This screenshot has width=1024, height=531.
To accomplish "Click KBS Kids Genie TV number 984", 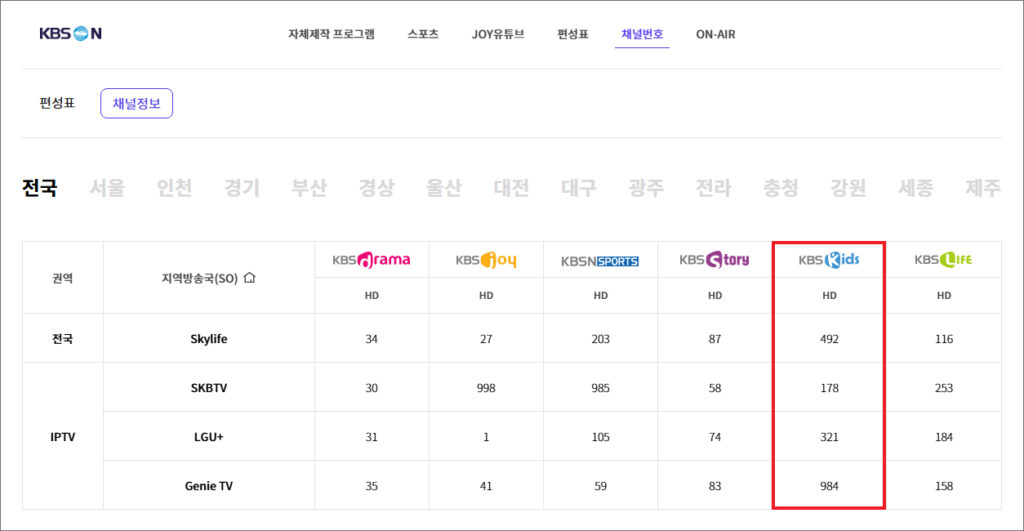I will [829, 485].
